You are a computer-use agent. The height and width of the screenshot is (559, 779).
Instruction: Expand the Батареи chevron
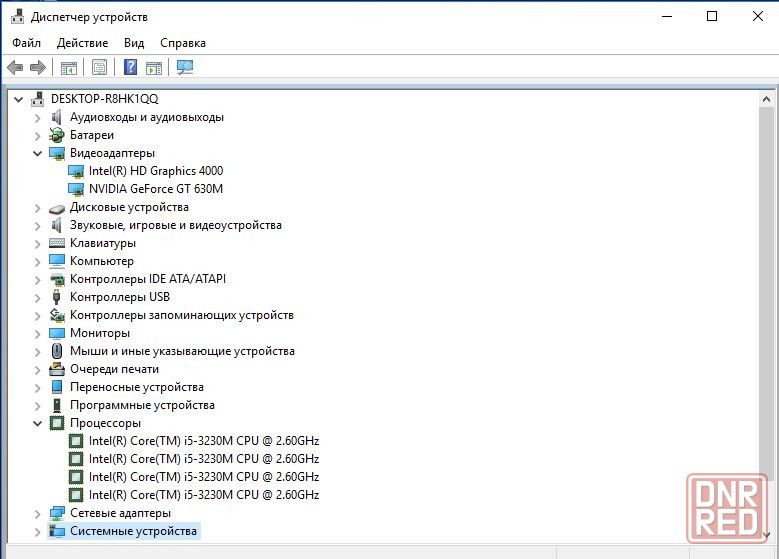pyautogui.click(x=37, y=136)
